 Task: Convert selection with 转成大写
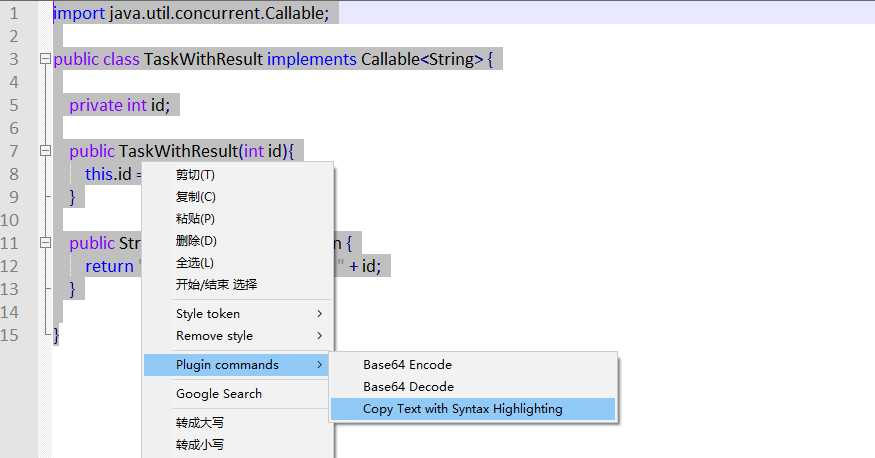(x=199, y=423)
